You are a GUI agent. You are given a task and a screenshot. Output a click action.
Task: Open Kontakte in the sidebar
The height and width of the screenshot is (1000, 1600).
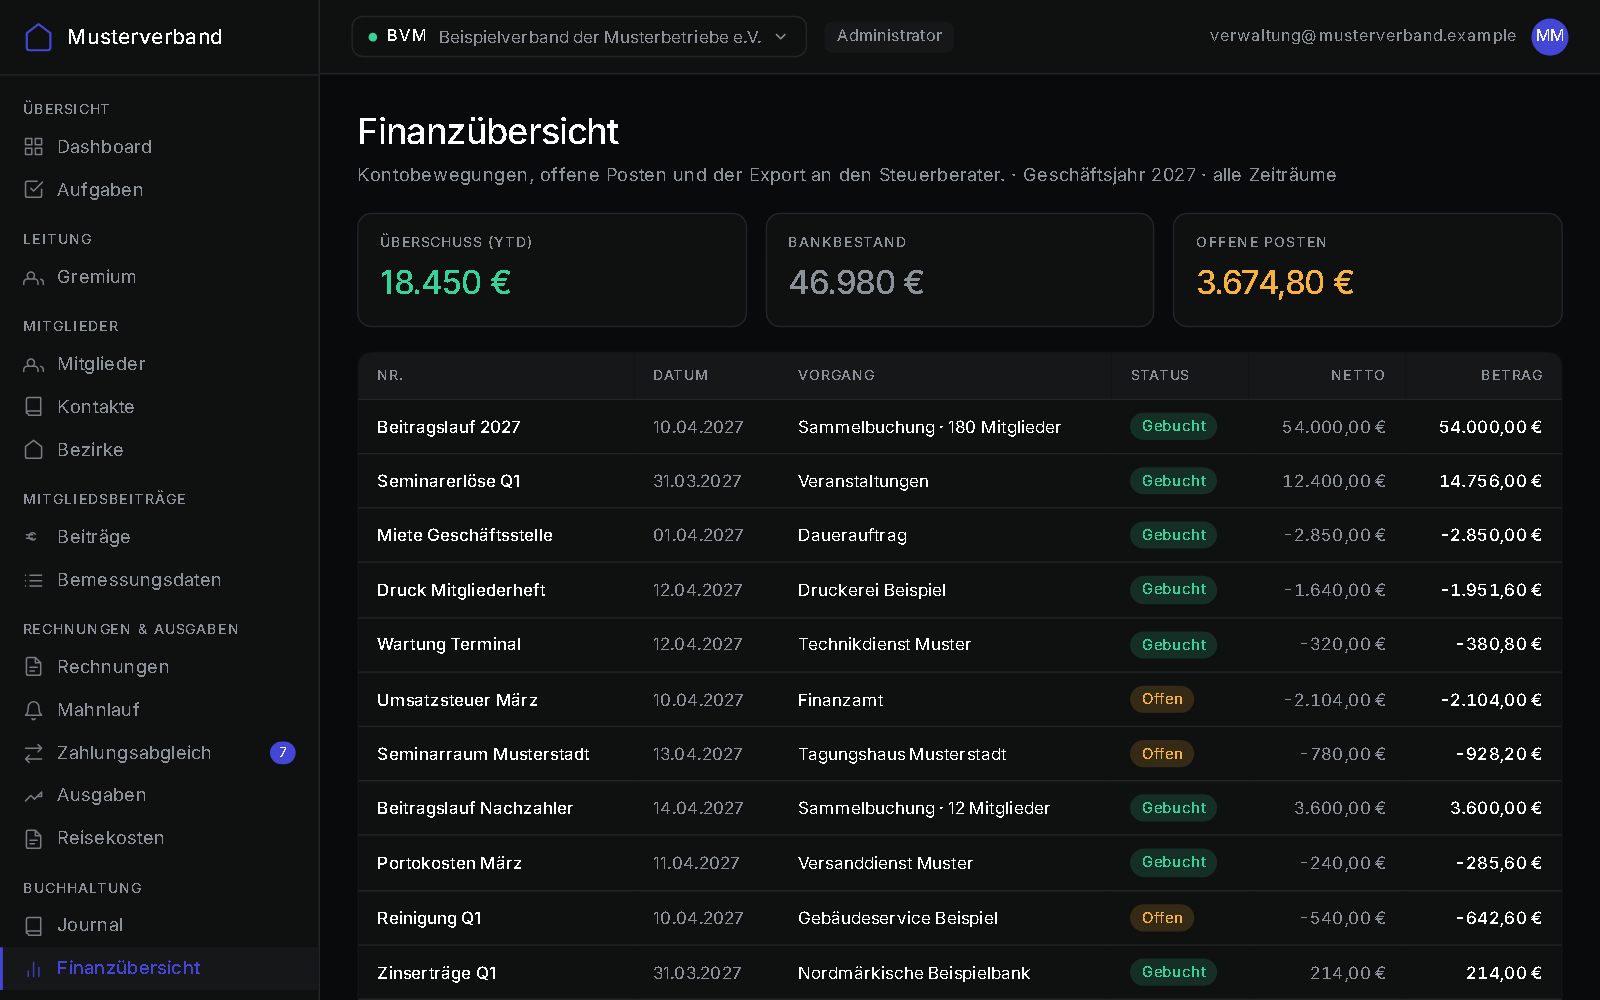coord(160,407)
